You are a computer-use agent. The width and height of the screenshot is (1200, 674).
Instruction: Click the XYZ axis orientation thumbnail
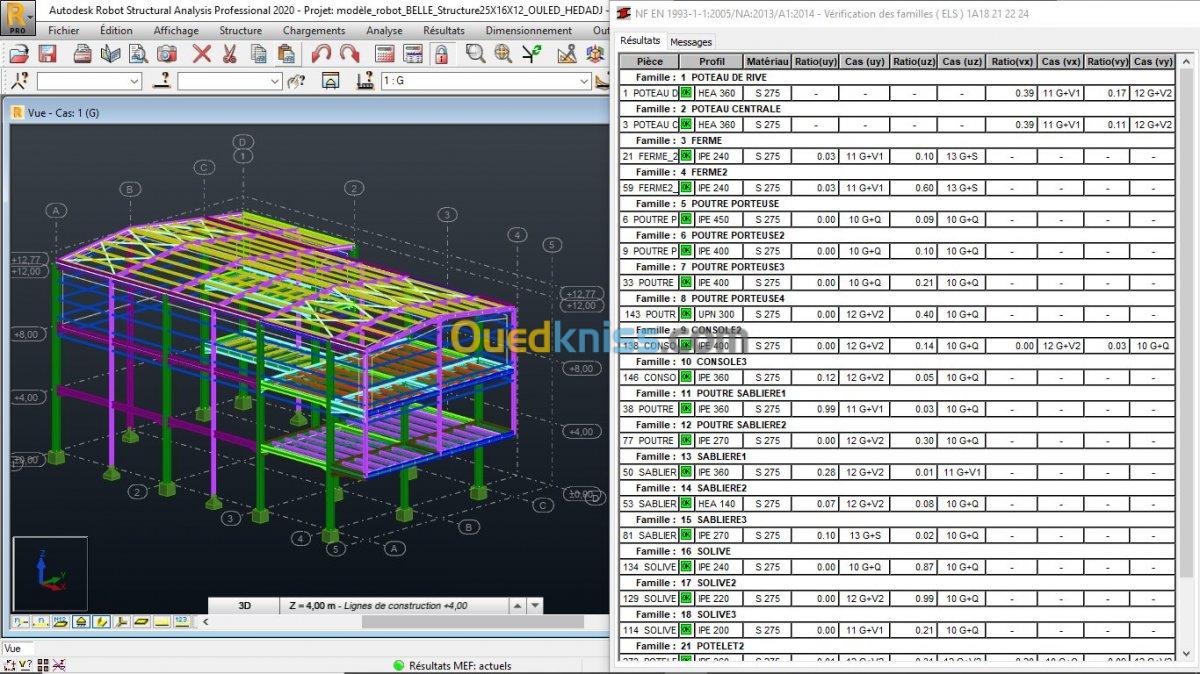[50, 573]
